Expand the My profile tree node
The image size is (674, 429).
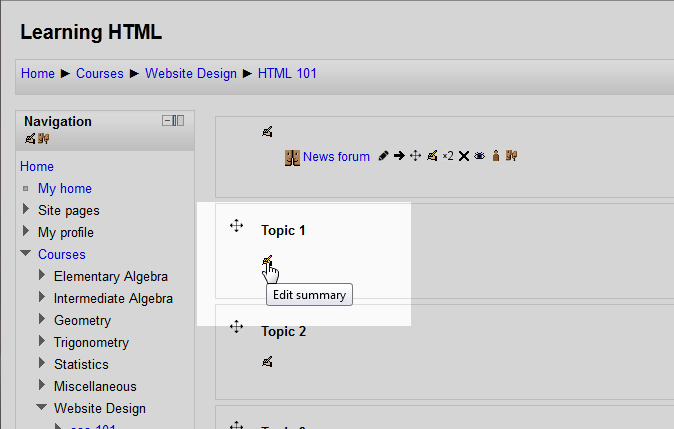click(x=26, y=232)
